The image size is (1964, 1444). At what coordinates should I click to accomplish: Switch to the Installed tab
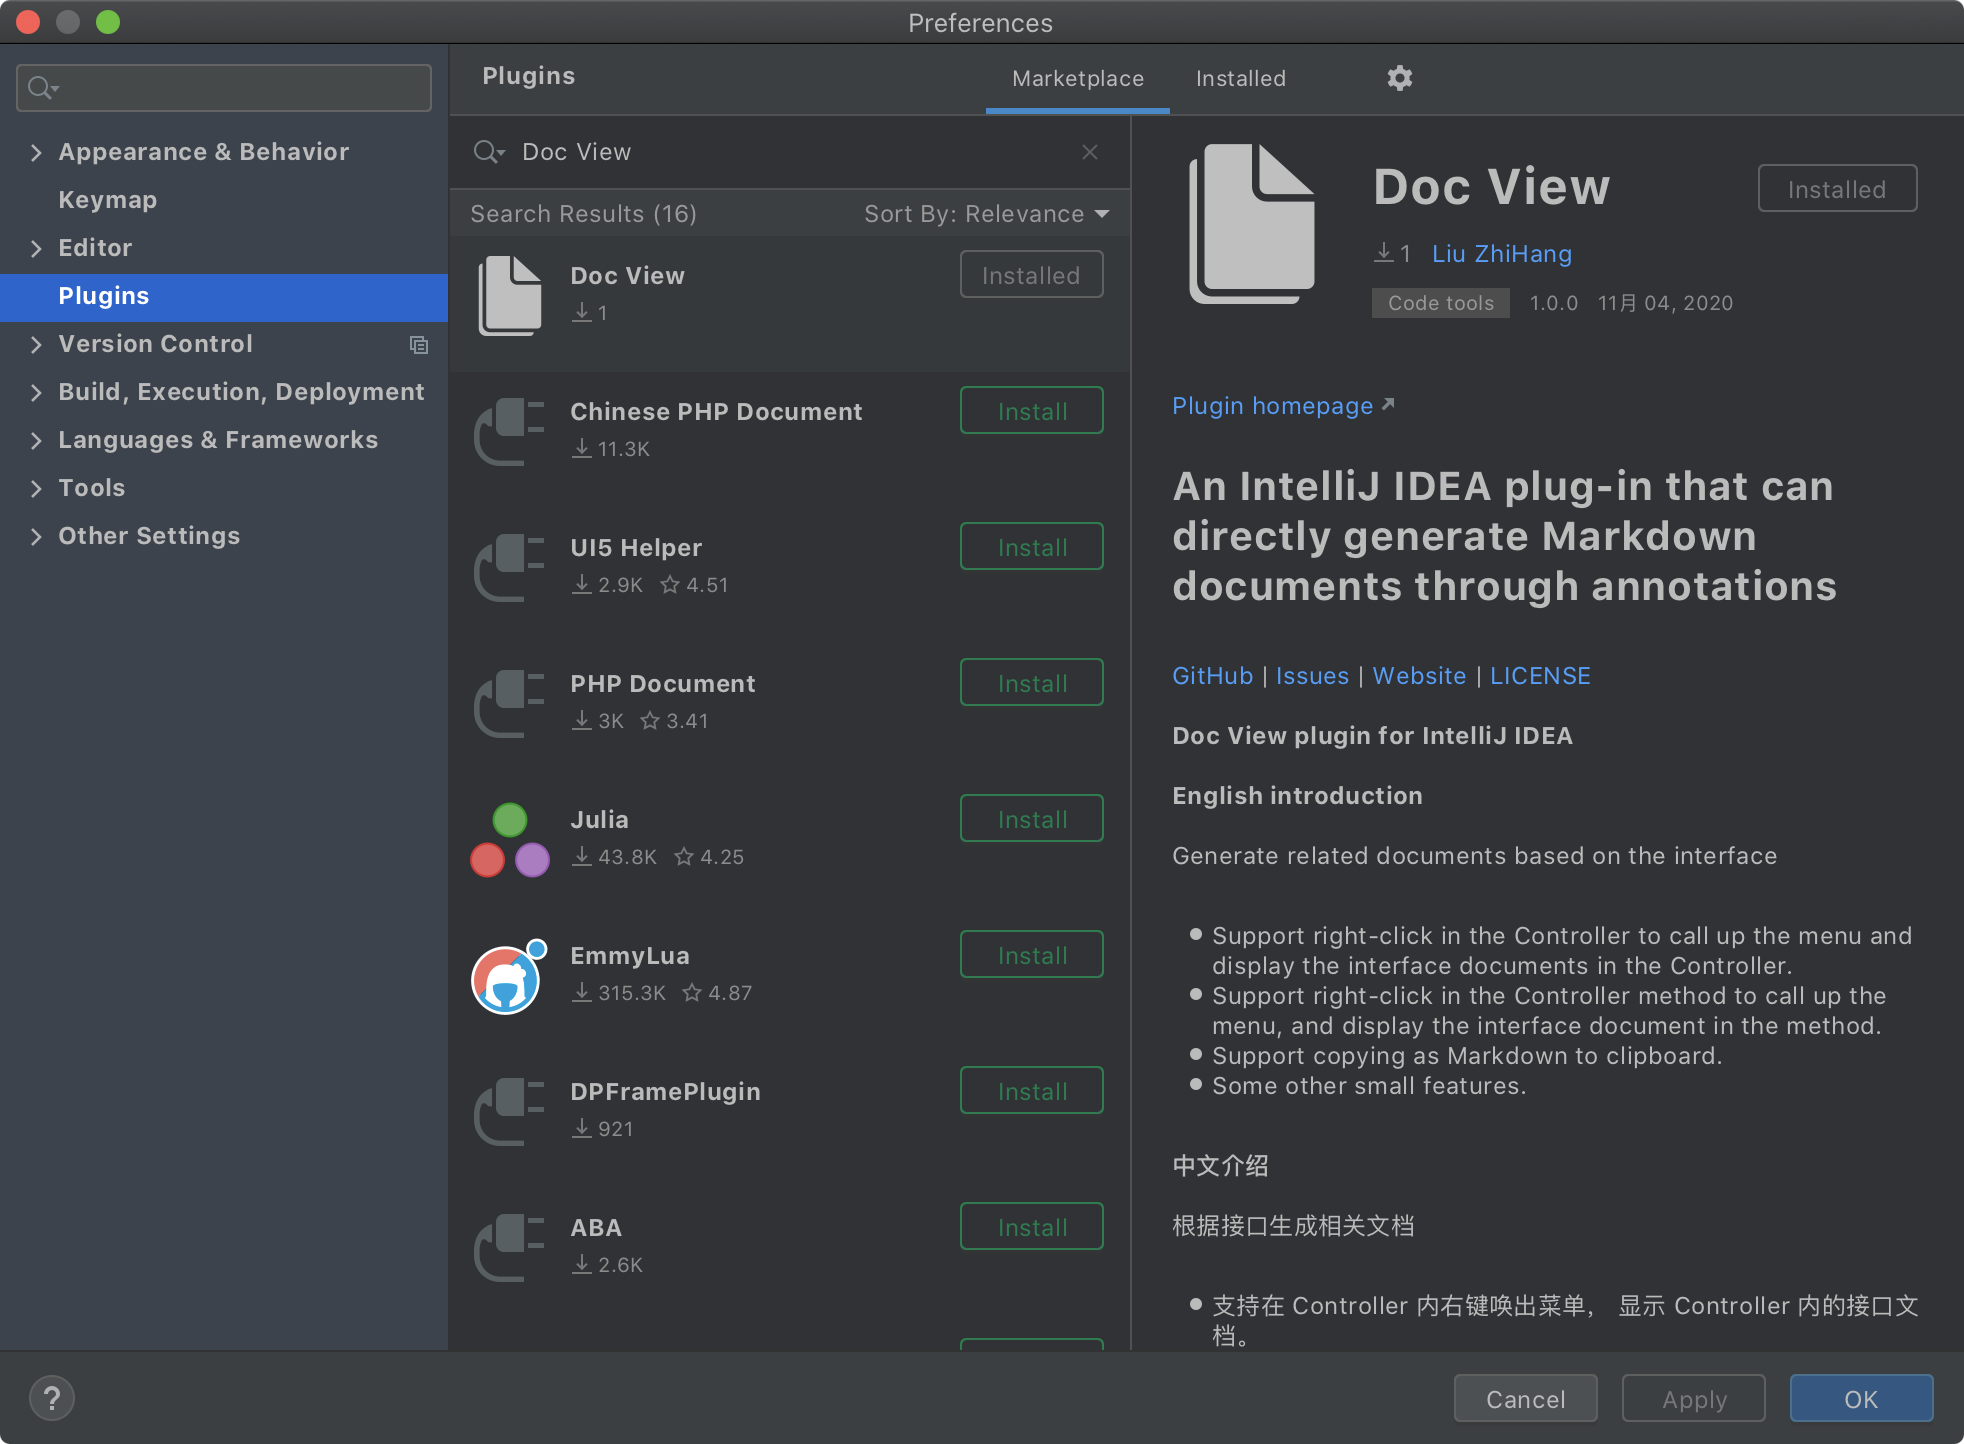(1241, 78)
